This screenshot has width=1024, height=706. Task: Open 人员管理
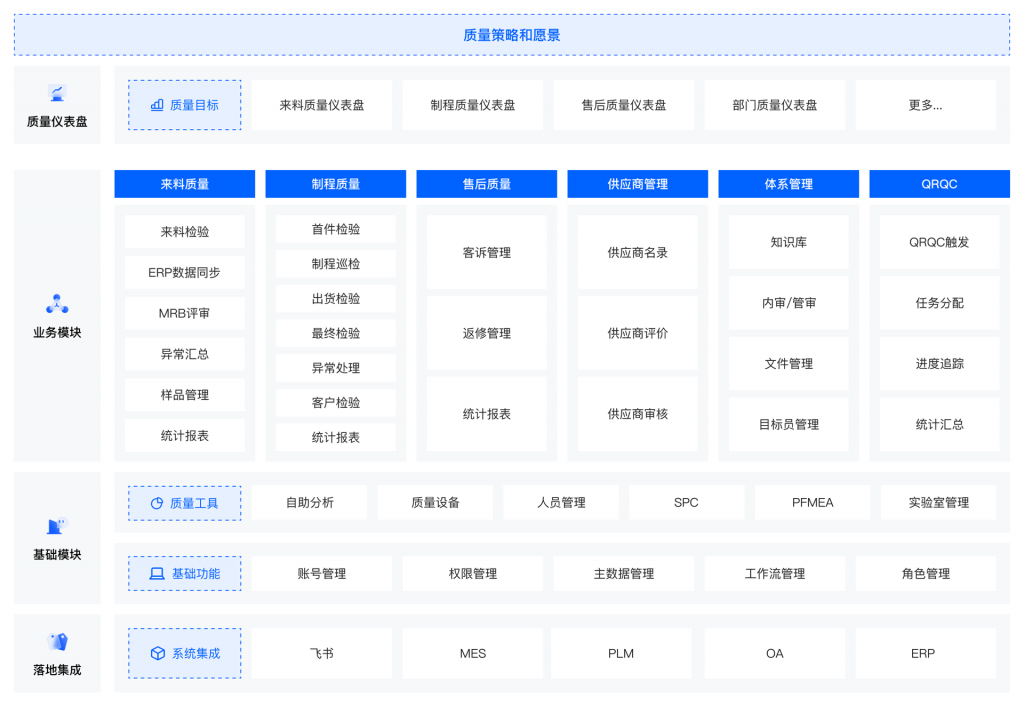pos(561,502)
